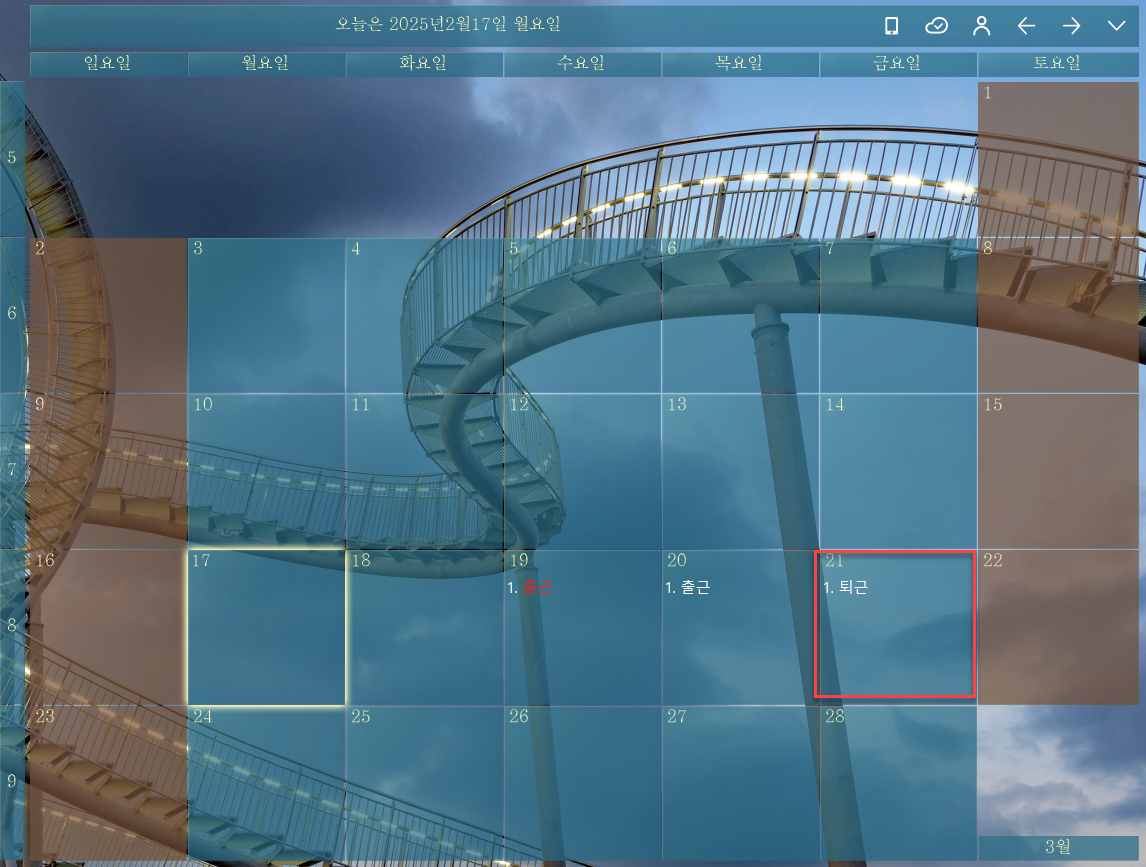Select the date cell for day 23
Image resolution: width=1146 pixels, height=867 pixels.
tap(108, 782)
